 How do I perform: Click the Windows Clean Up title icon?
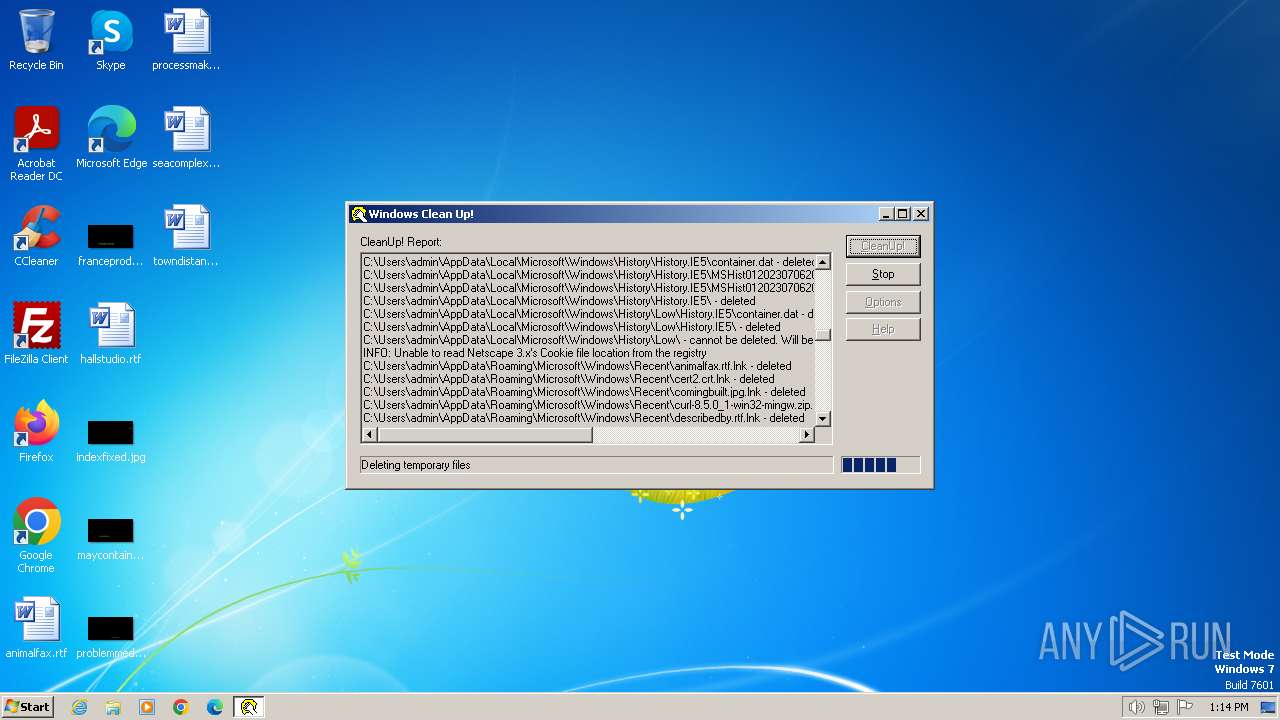[358, 214]
